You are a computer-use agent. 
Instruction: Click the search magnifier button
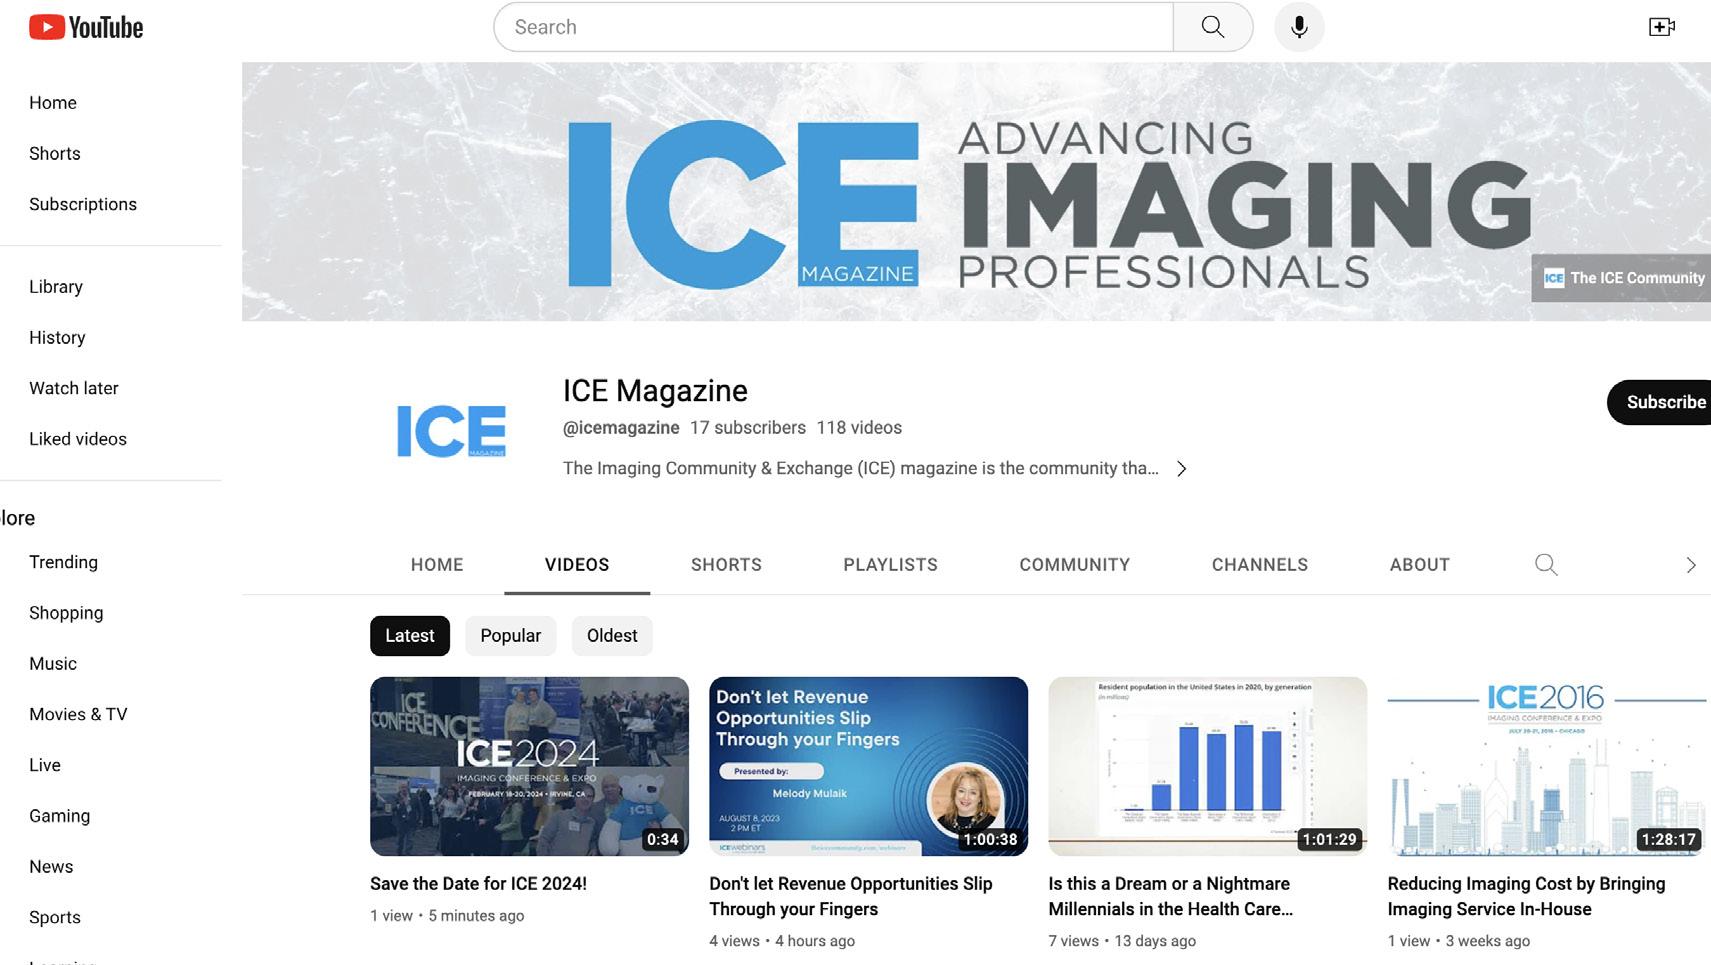(1213, 27)
